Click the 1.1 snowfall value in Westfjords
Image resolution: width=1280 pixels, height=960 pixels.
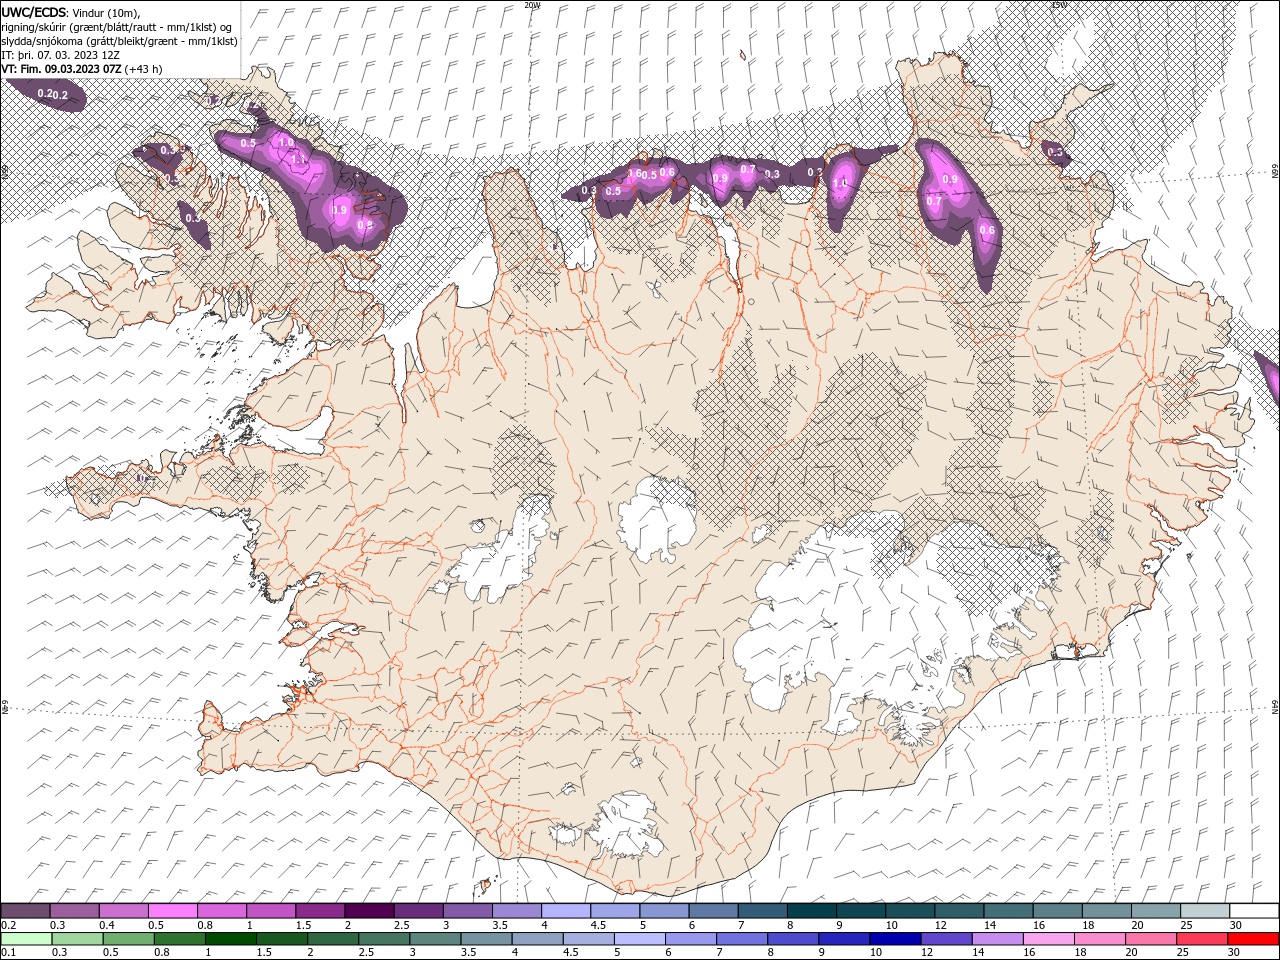click(x=298, y=159)
